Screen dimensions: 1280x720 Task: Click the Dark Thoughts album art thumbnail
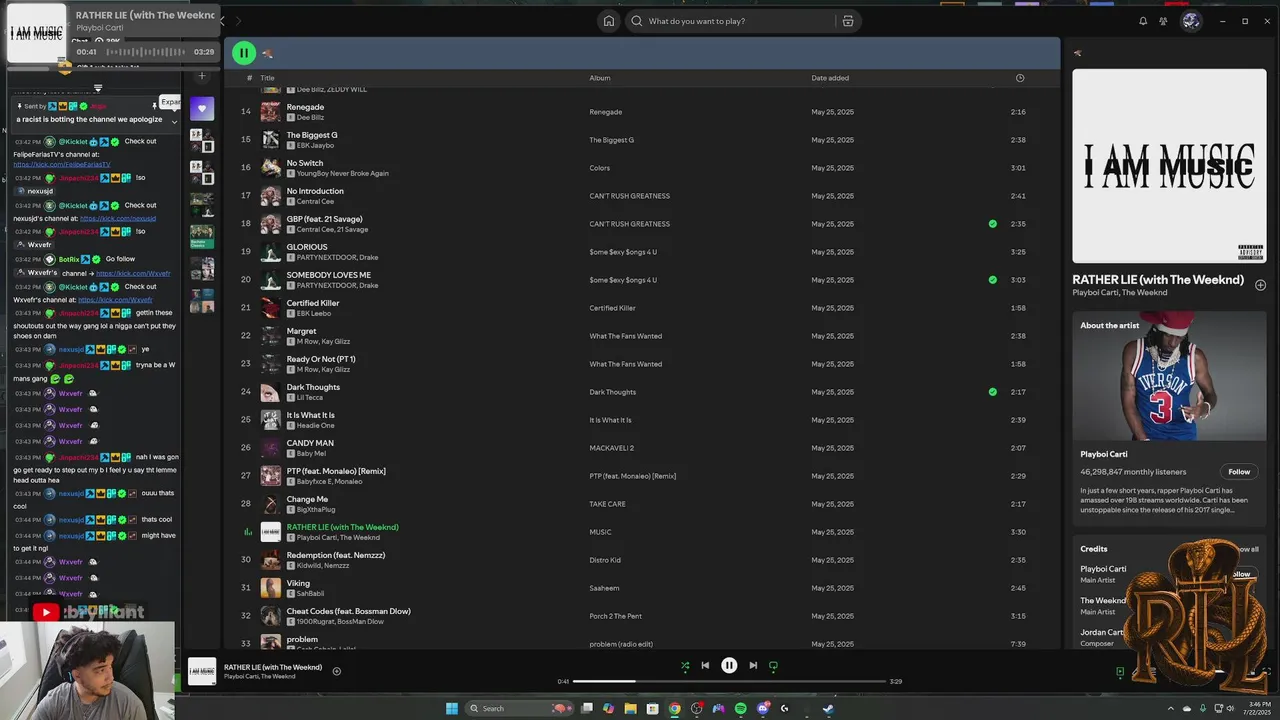point(271,392)
